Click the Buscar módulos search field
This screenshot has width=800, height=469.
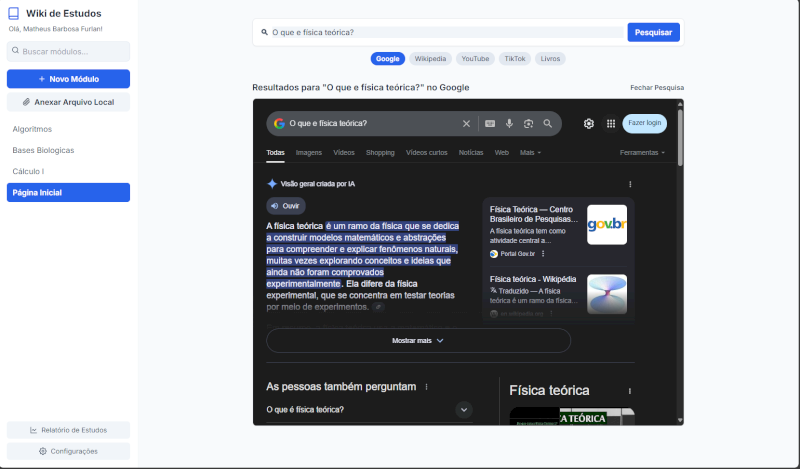[x=68, y=51]
